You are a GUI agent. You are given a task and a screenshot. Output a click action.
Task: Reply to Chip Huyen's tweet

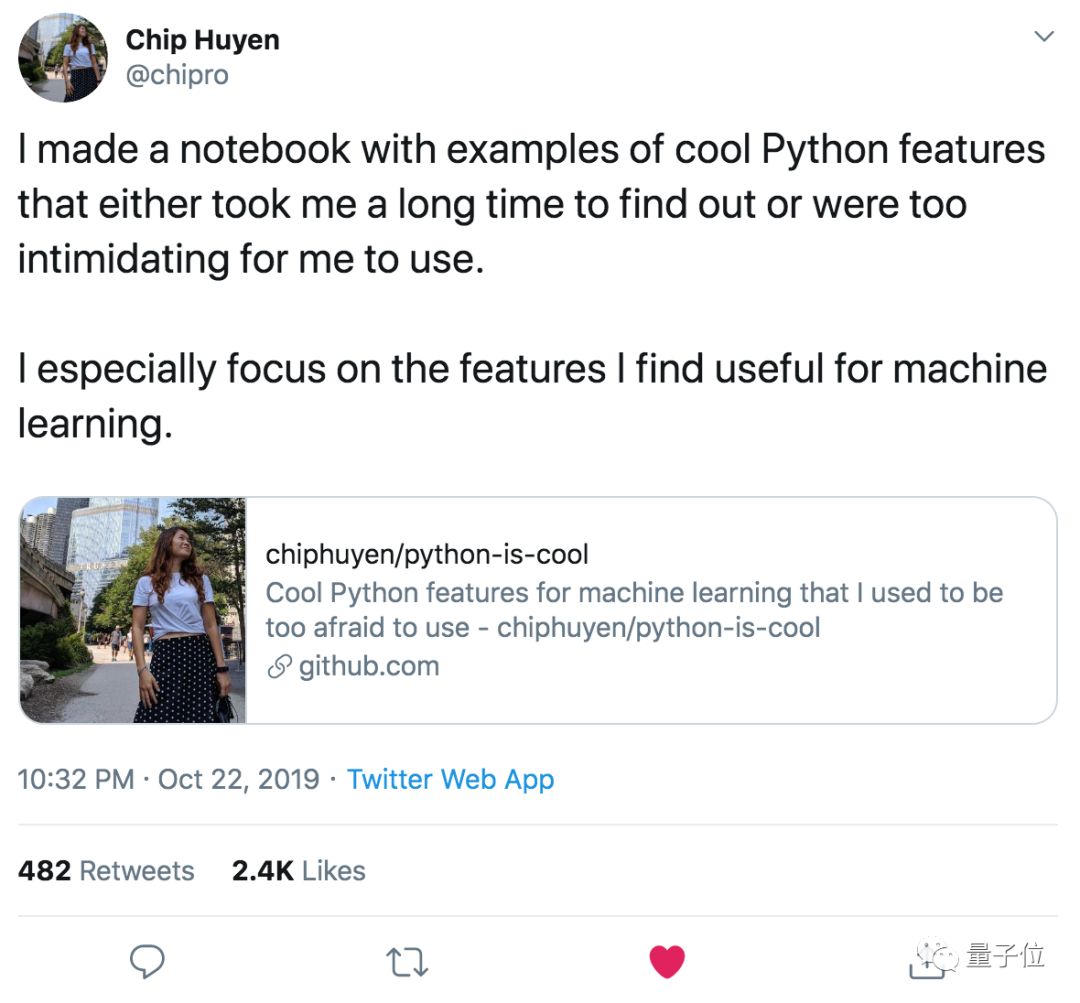tap(148, 961)
